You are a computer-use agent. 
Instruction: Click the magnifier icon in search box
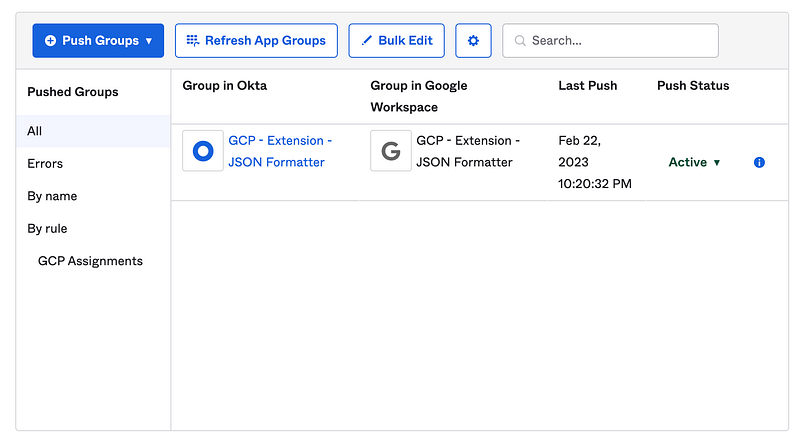coord(520,41)
